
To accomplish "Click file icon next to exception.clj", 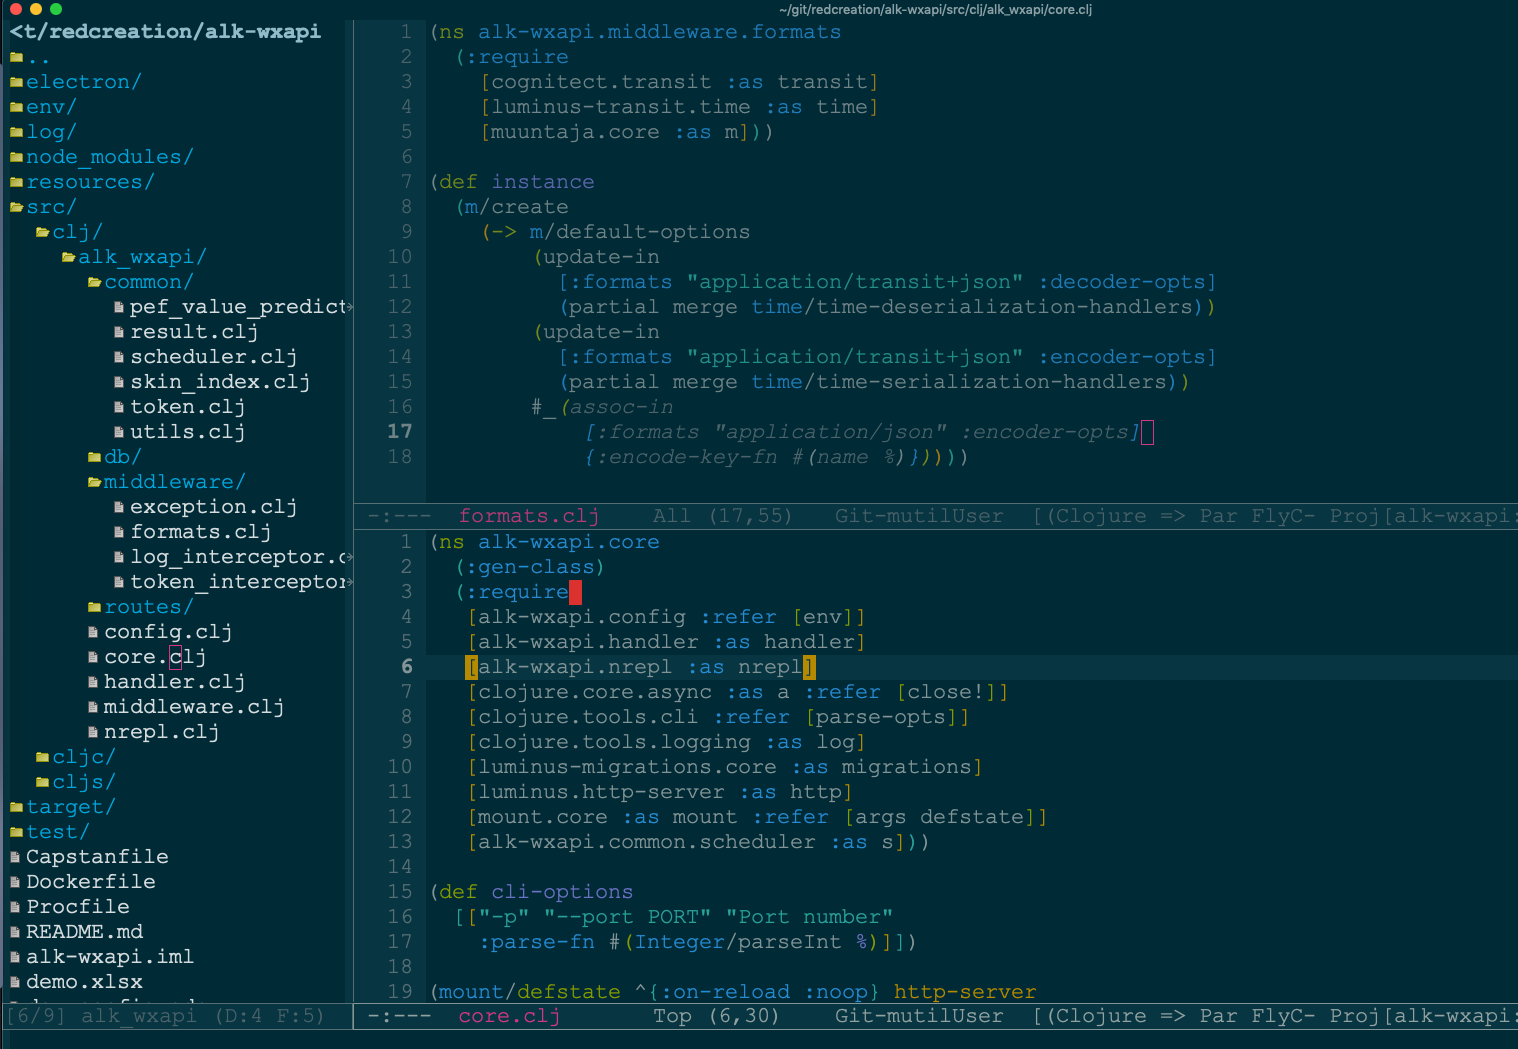I will (120, 507).
